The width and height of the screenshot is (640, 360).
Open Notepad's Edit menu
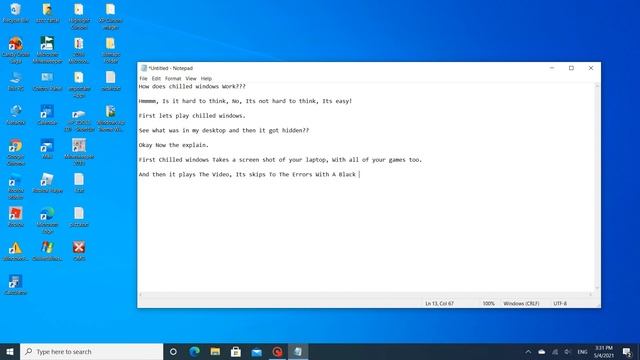(x=156, y=78)
